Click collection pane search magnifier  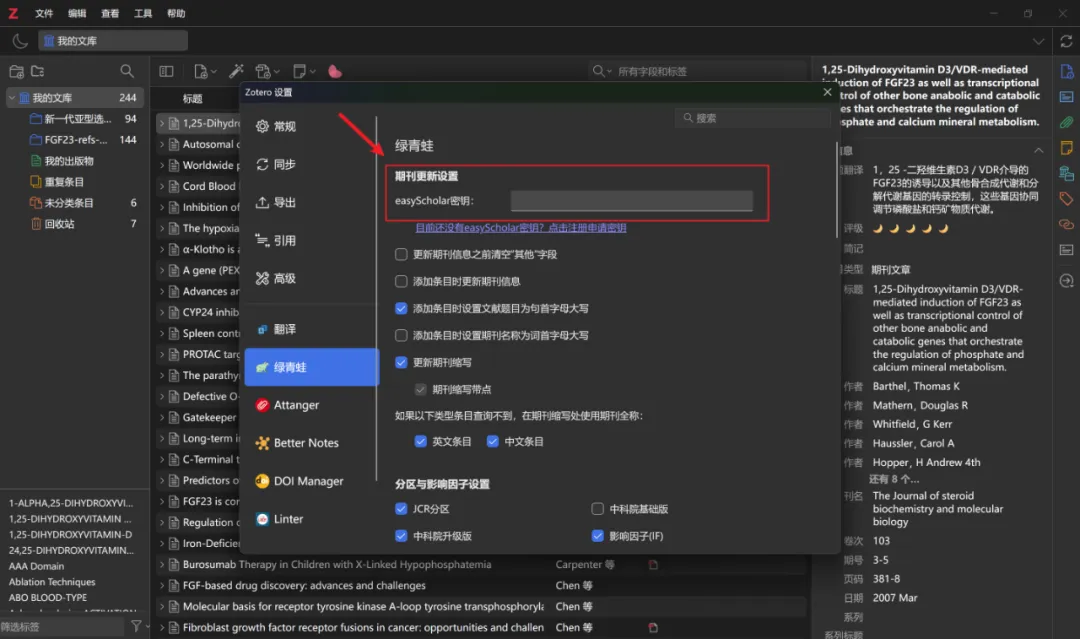point(127,71)
